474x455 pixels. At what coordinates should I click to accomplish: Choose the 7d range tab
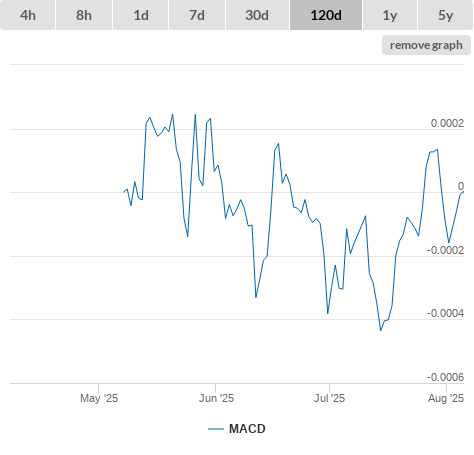point(197,15)
